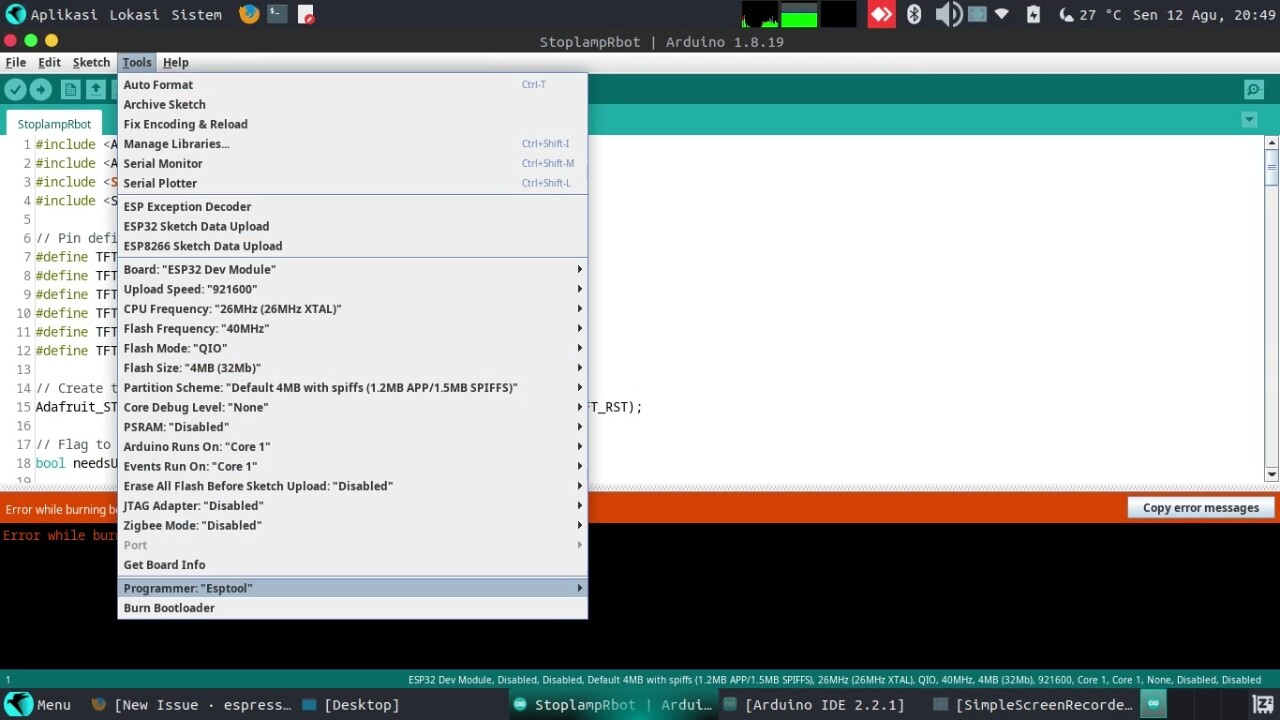The width and height of the screenshot is (1280, 720).
Task: Expand the Arduino Runs On submenu
Action: coord(352,446)
